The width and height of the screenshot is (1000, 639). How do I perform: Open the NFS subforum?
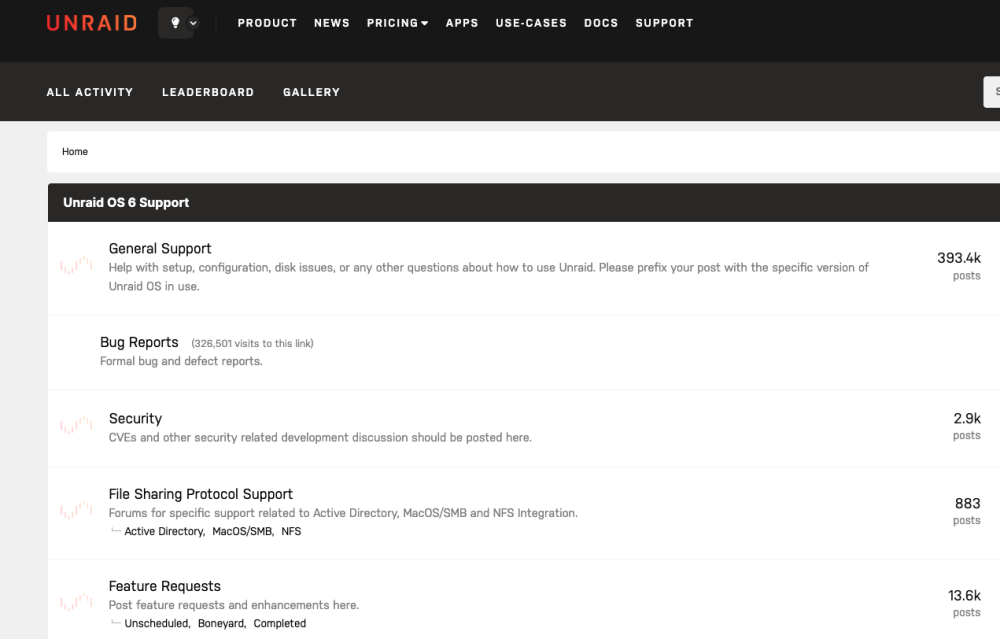pos(291,531)
